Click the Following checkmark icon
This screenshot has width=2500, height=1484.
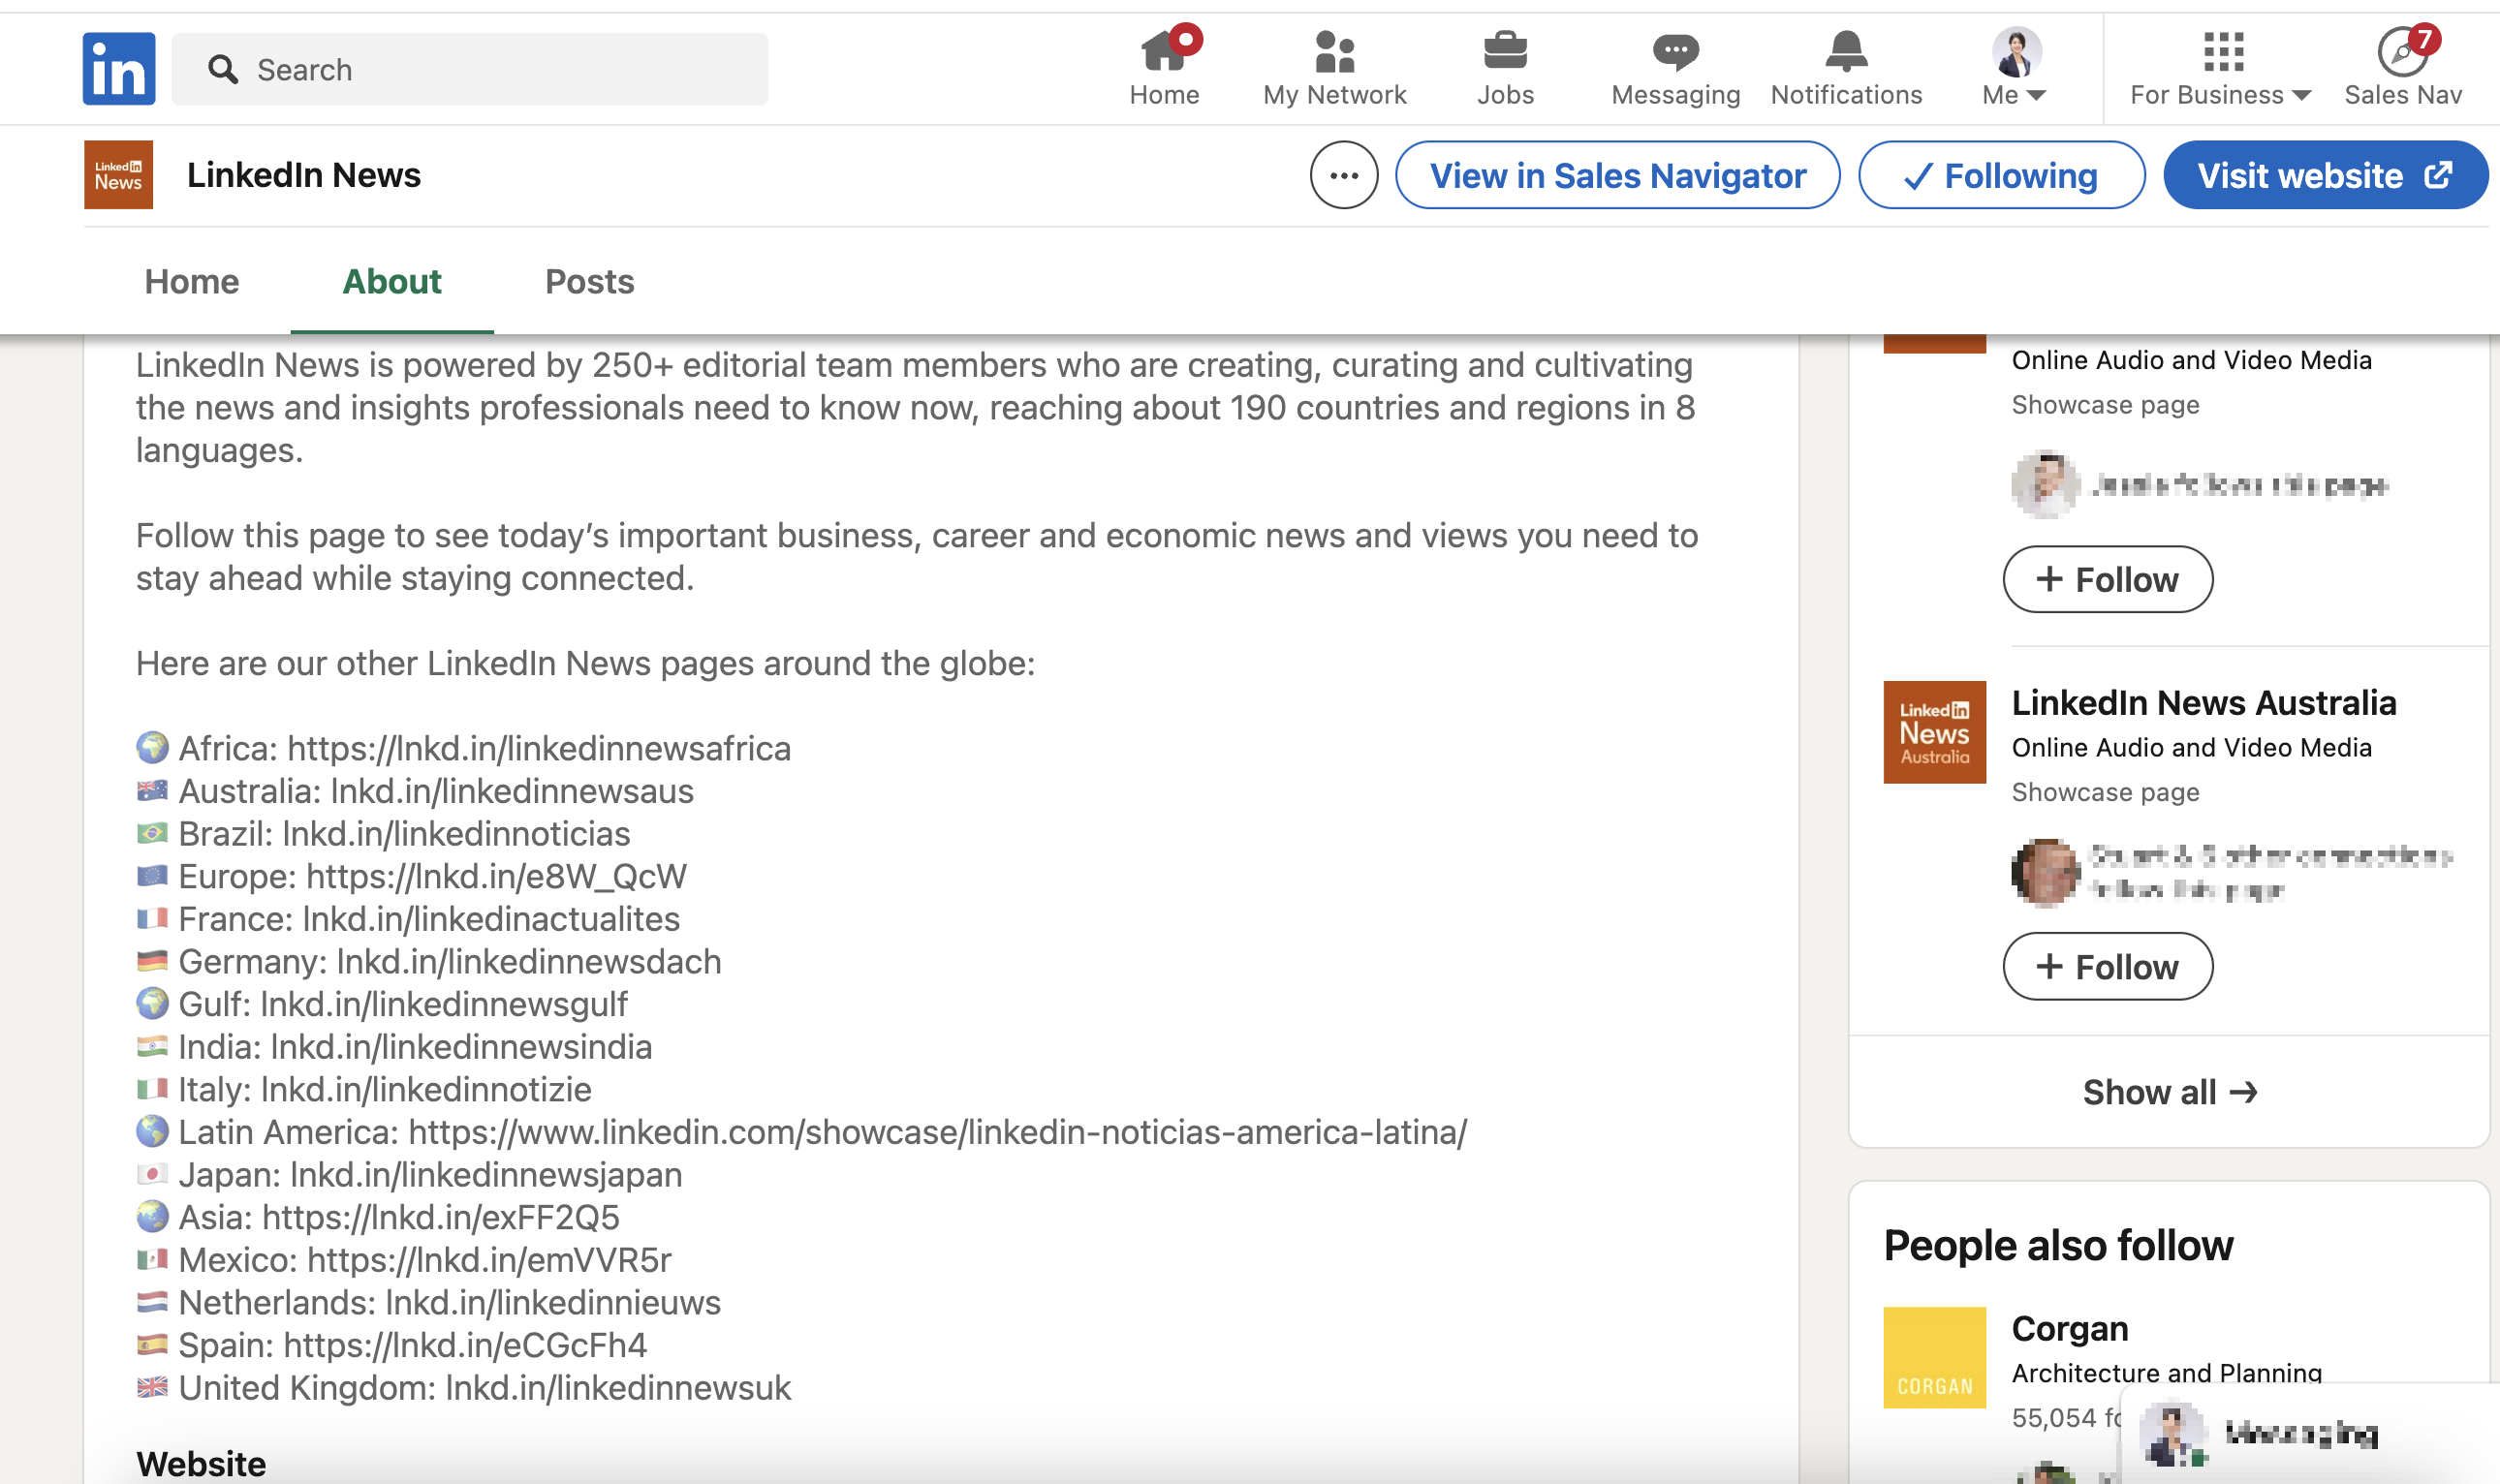tap(1917, 177)
